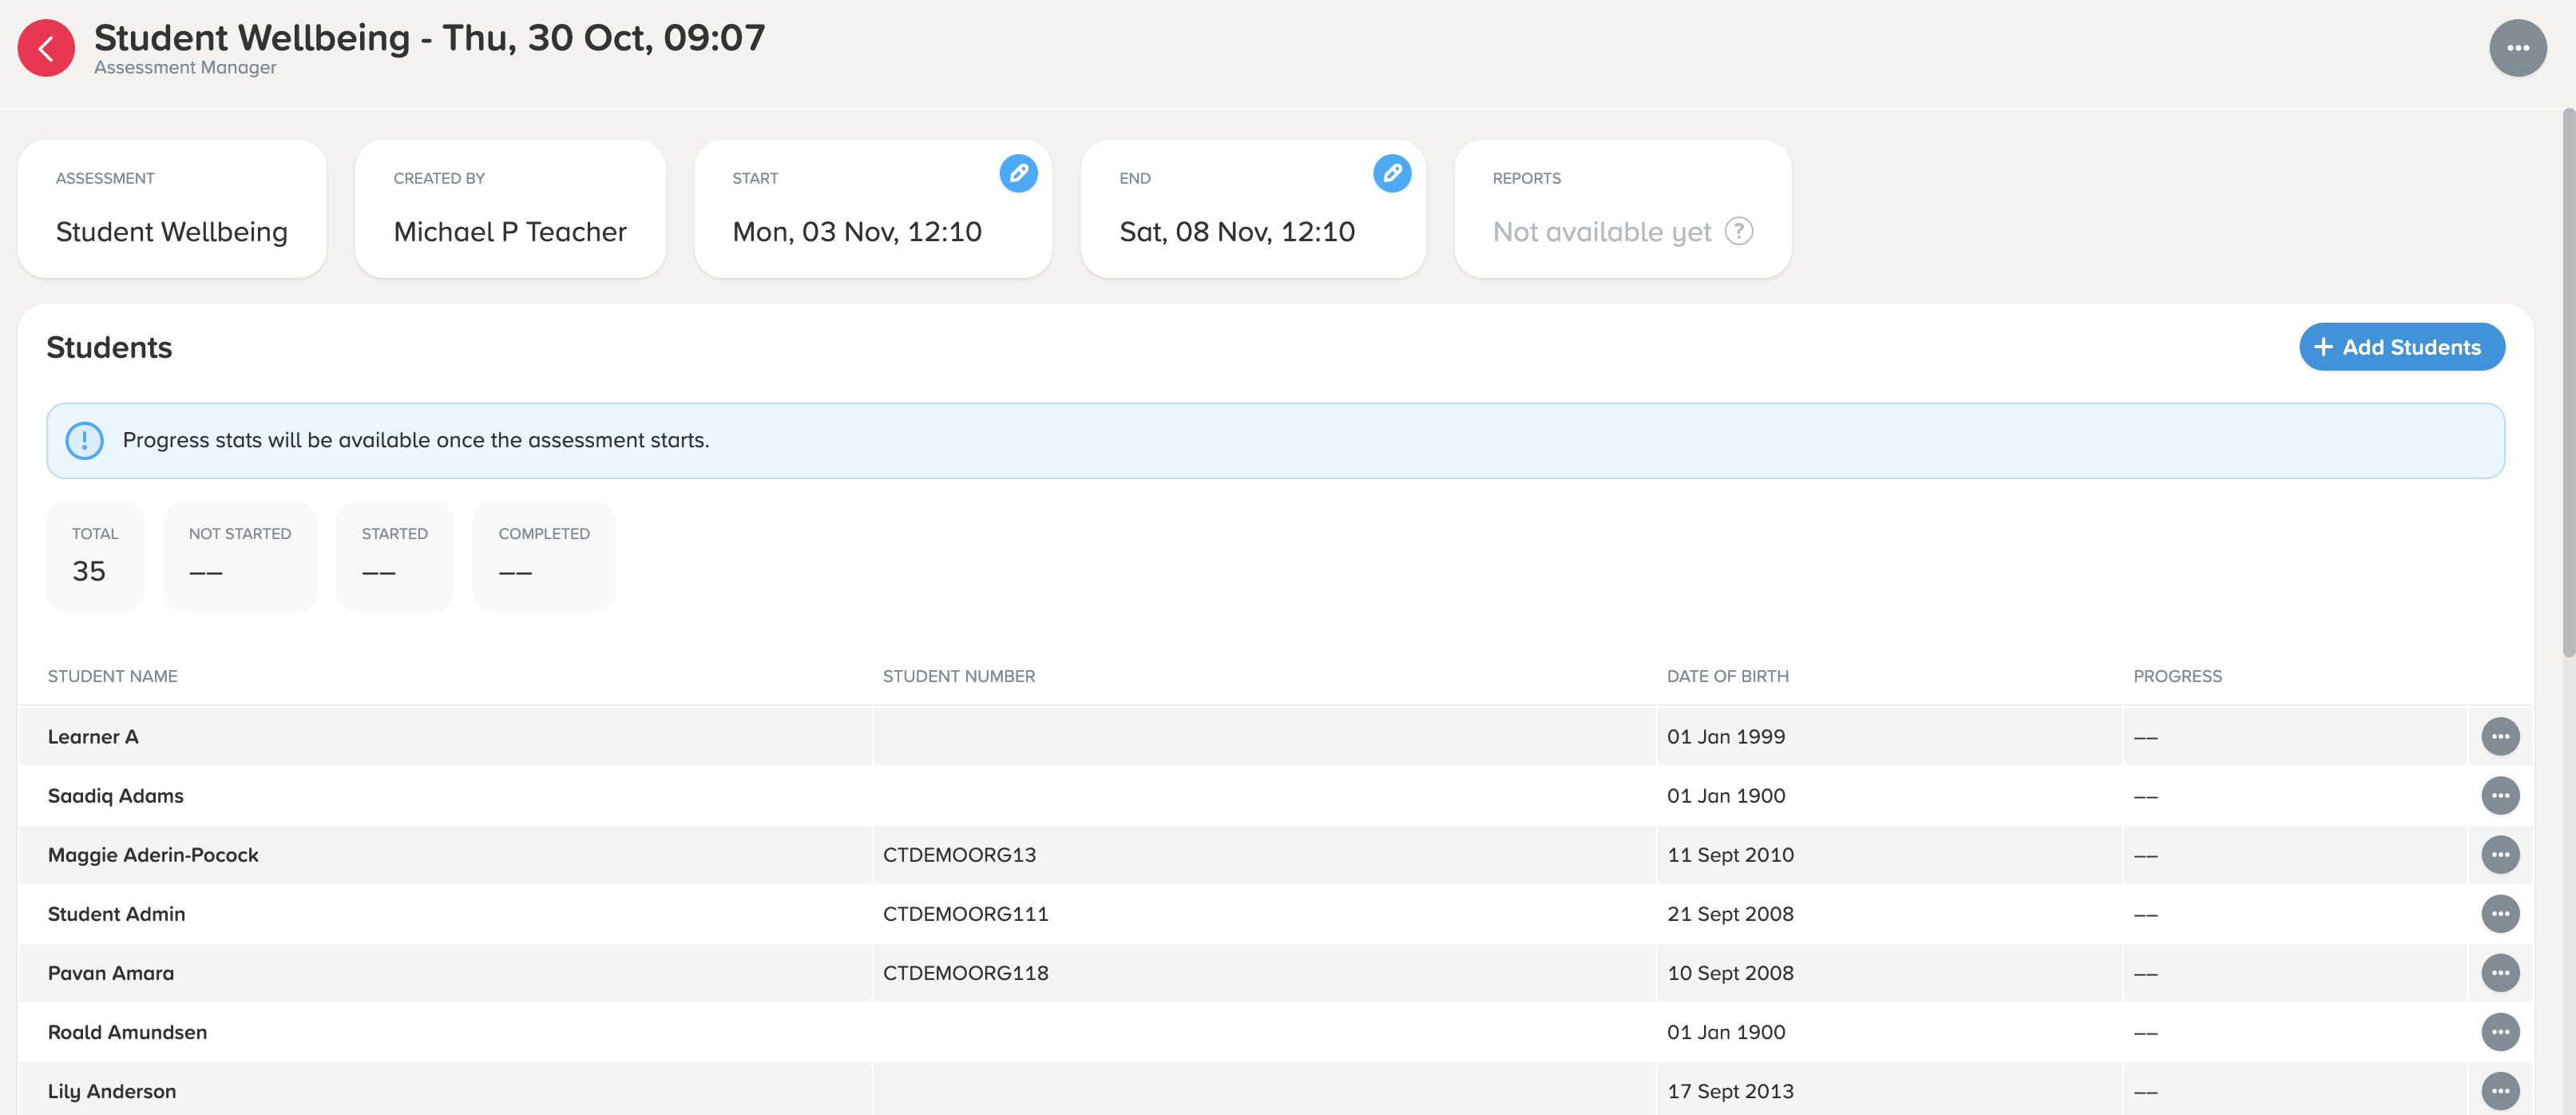Viewport: 2576px width, 1115px height.
Task: Click the Add Students button
Action: [2401, 347]
